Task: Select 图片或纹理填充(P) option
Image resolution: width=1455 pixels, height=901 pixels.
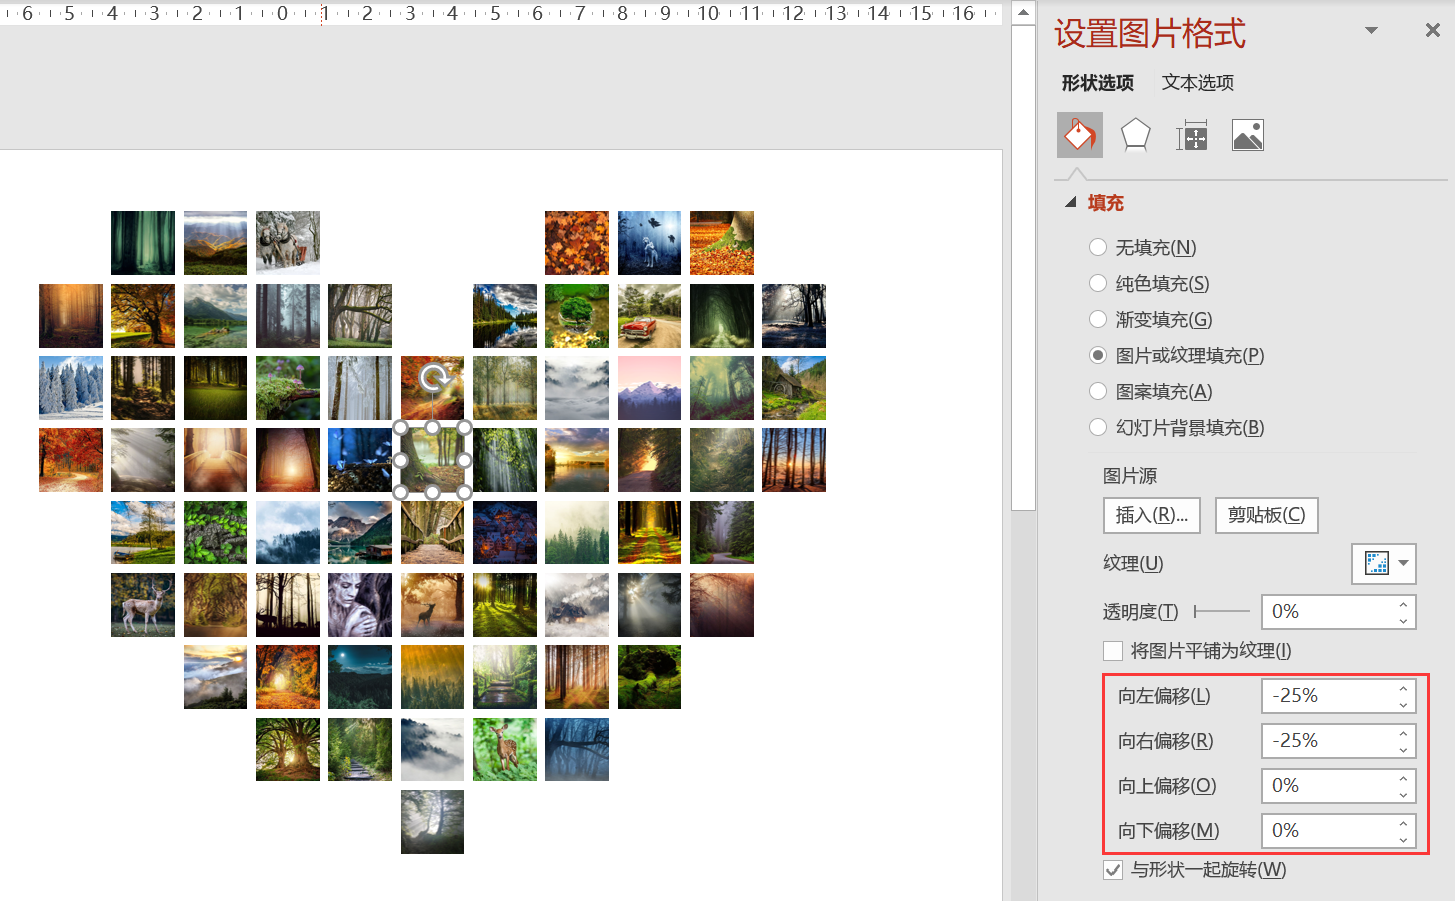Action: click(x=1098, y=355)
